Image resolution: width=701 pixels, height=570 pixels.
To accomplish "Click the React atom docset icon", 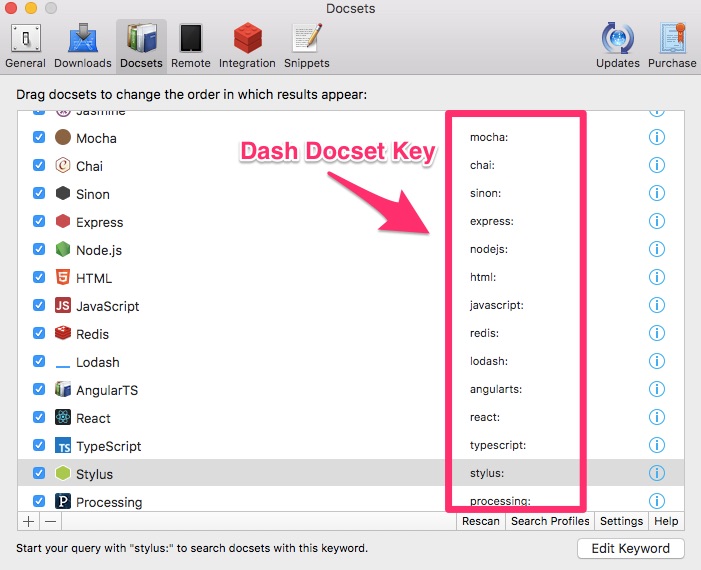I will pyautogui.click(x=63, y=417).
